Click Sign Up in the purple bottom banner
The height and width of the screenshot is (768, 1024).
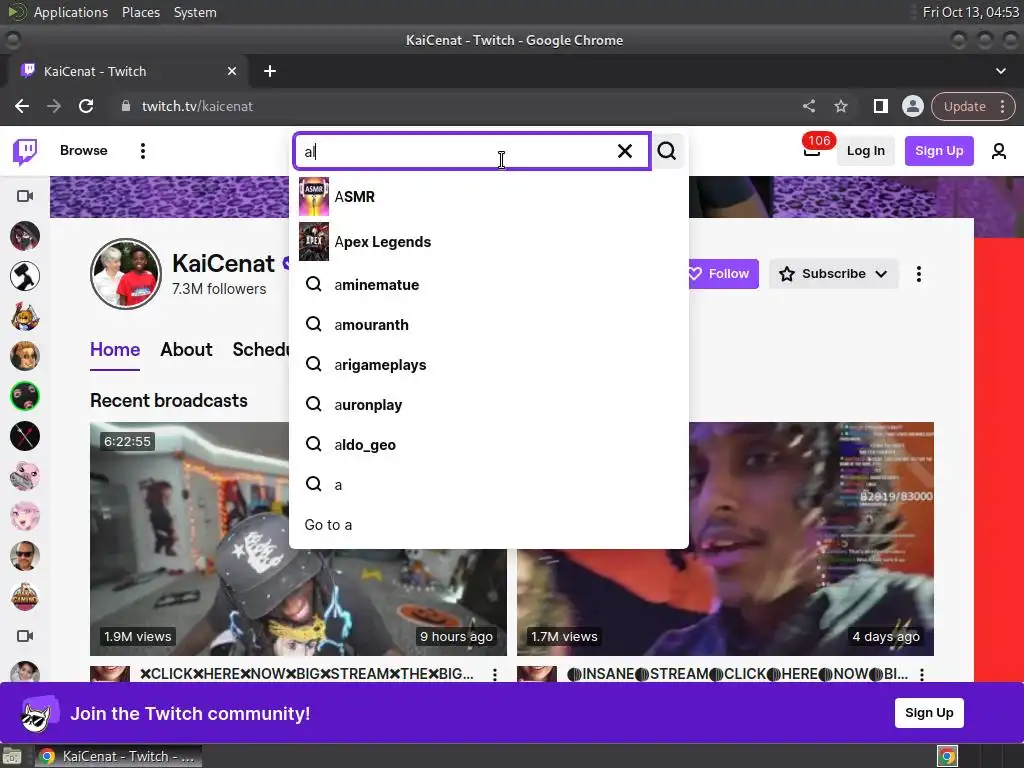coord(929,712)
